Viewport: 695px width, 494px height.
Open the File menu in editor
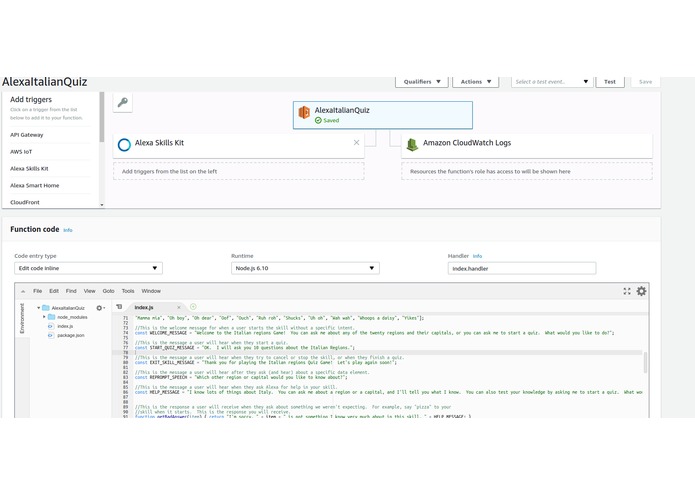(x=38, y=291)
